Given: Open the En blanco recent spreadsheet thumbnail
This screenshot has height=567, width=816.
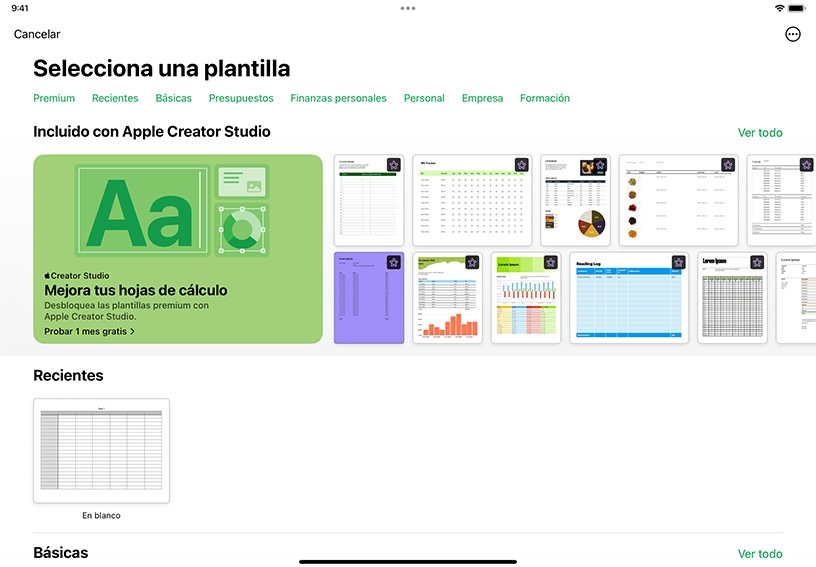Looking at the screenshot, I should (x=101, y=451).
